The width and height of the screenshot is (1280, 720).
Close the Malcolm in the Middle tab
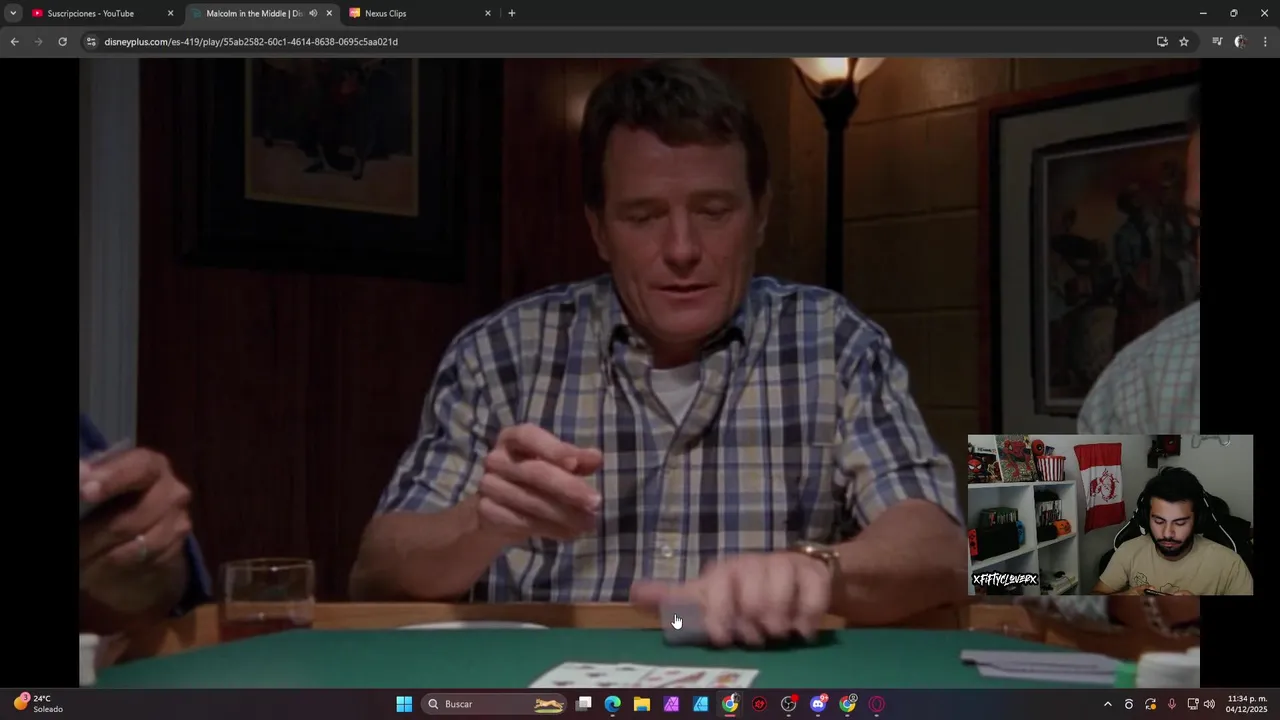[329, 14]
